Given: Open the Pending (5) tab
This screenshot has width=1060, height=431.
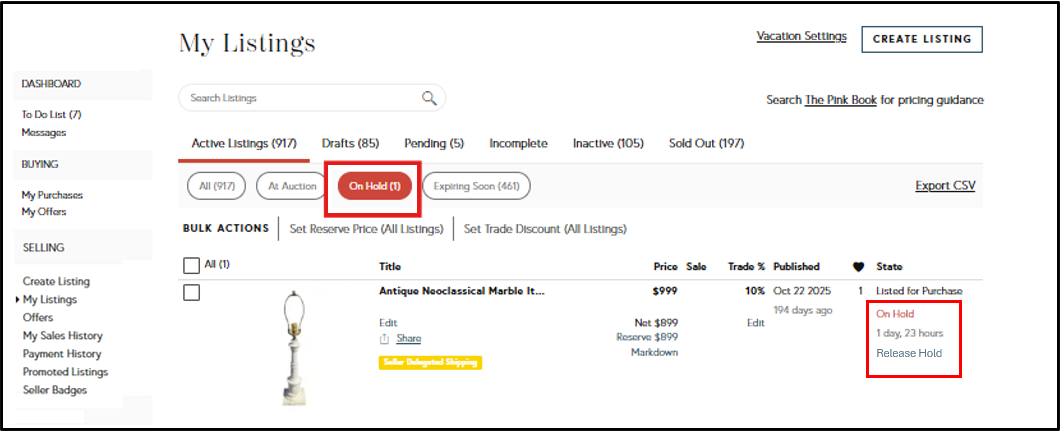Looking at the screenshot, I should 434,143.
